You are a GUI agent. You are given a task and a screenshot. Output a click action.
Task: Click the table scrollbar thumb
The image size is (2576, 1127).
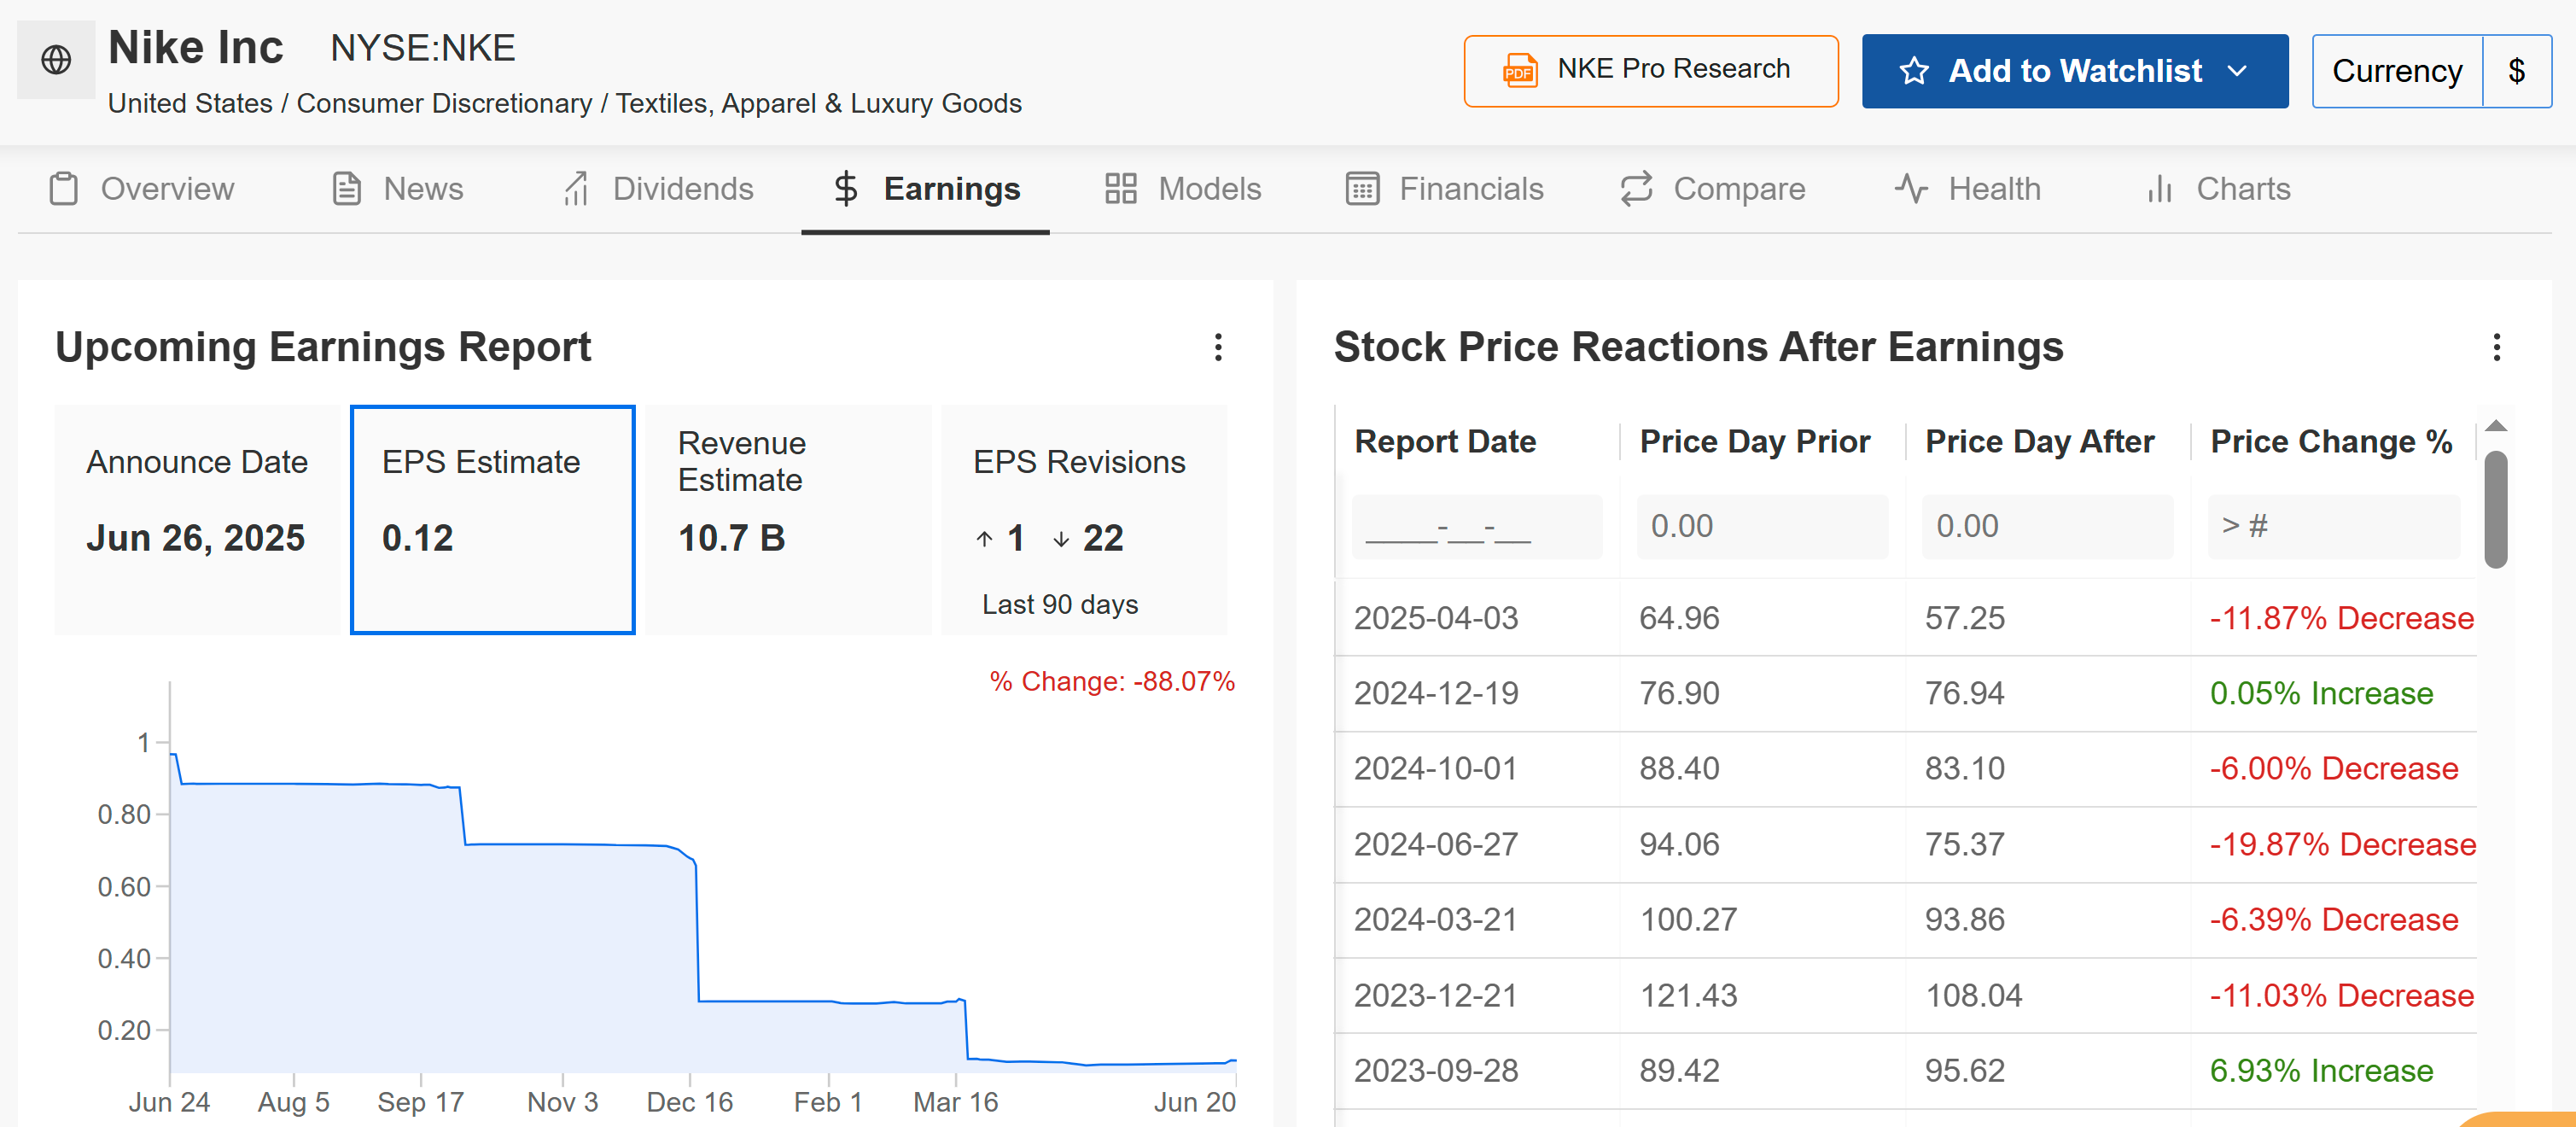click(2496, 510)
